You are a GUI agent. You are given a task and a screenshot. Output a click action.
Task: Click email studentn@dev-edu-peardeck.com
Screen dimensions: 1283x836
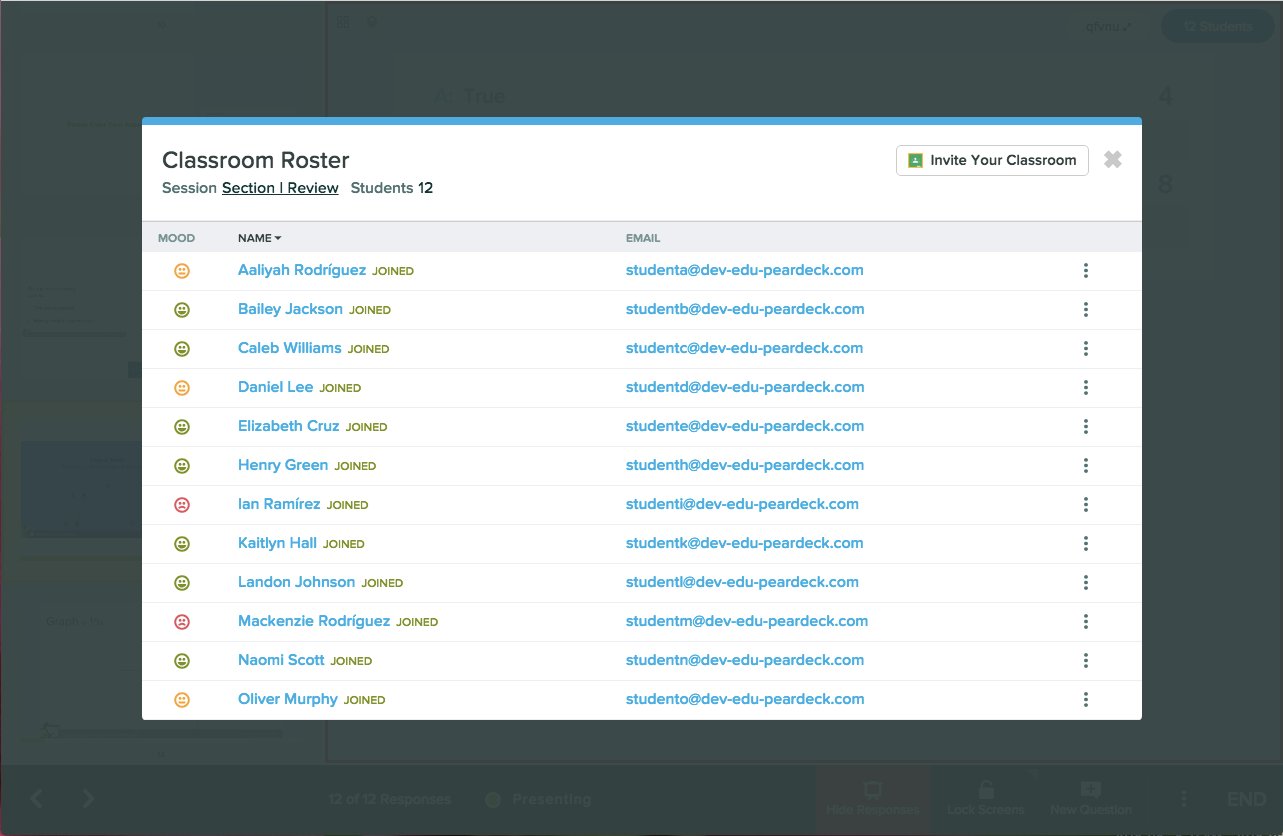point(745,660)
